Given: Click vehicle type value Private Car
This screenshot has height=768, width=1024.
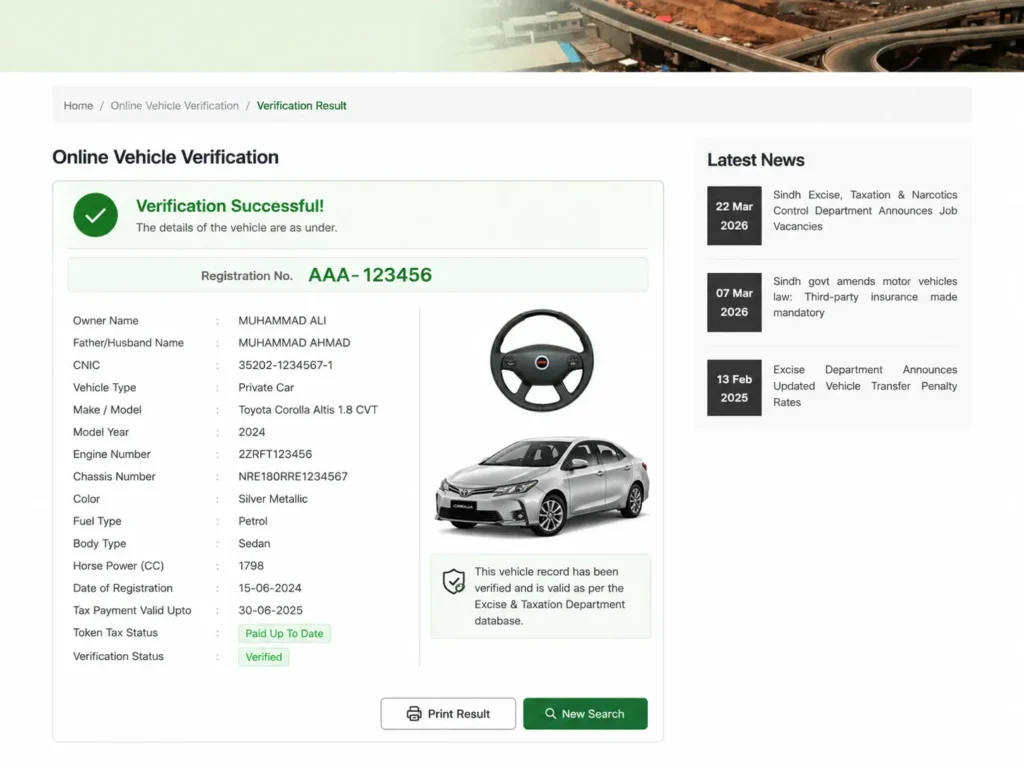Looking at the screenshot, I should point(266,387).
